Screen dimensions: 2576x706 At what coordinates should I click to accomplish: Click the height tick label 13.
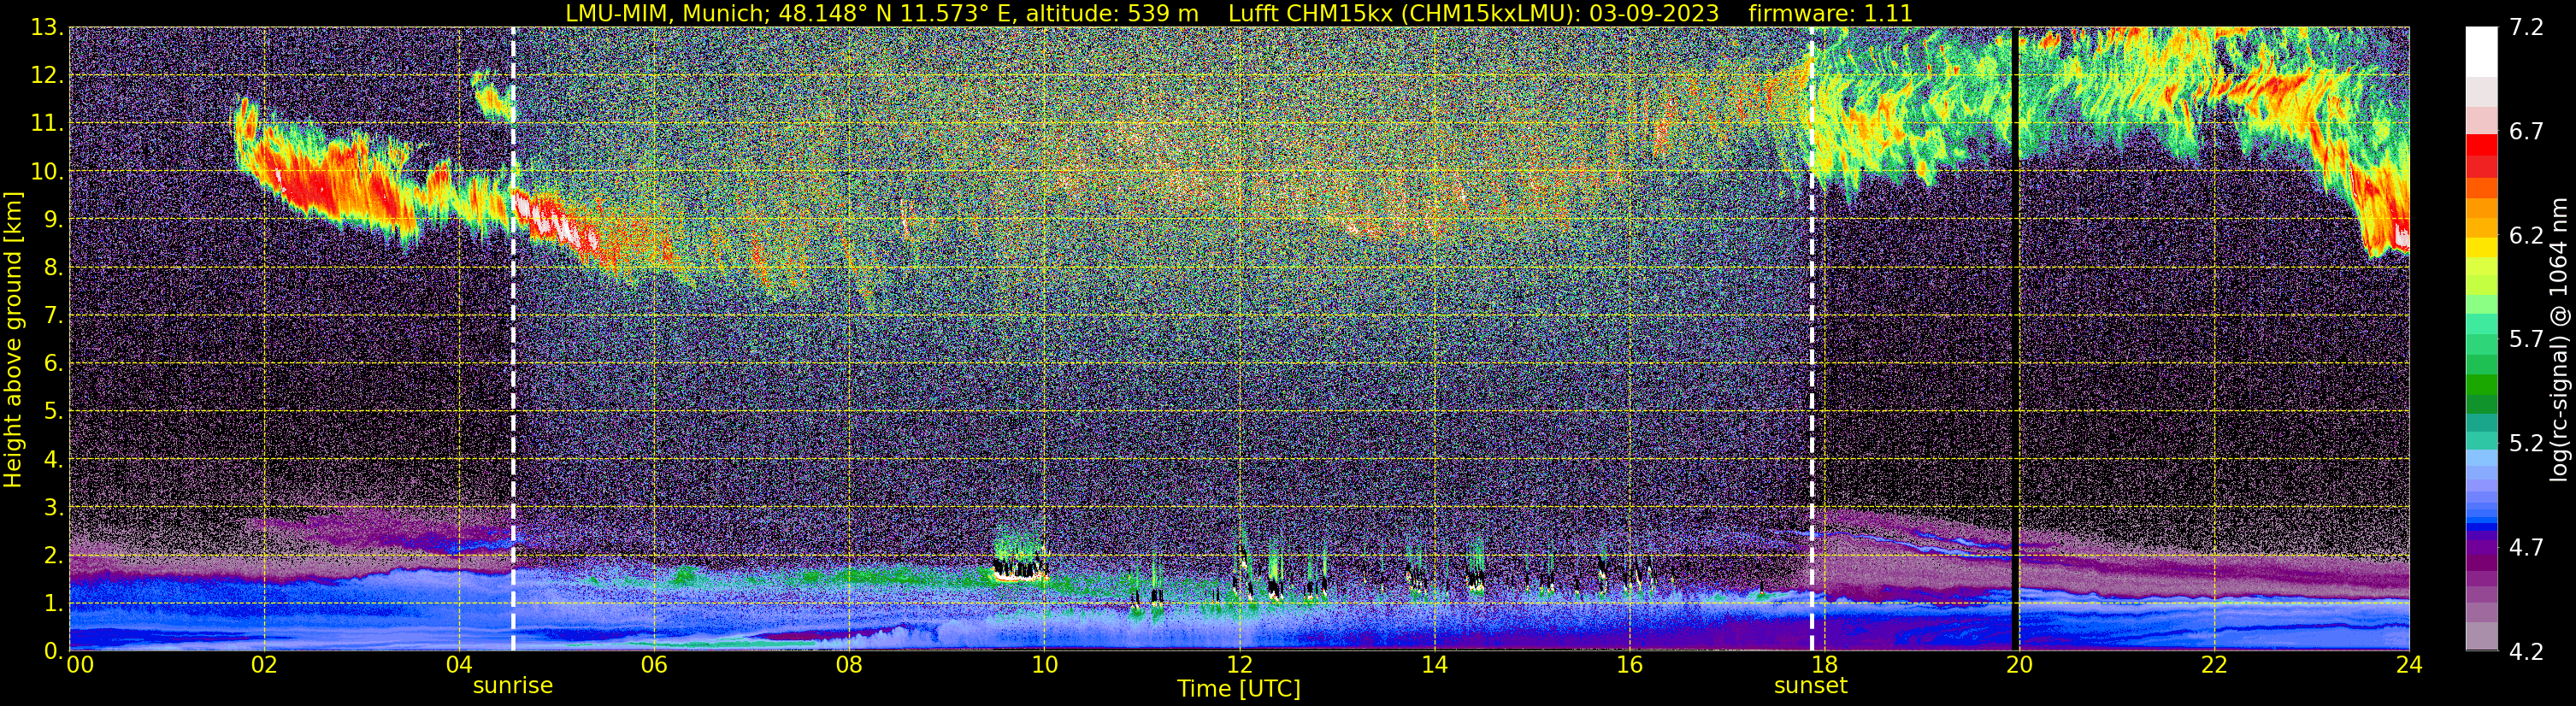coord(46,28)
